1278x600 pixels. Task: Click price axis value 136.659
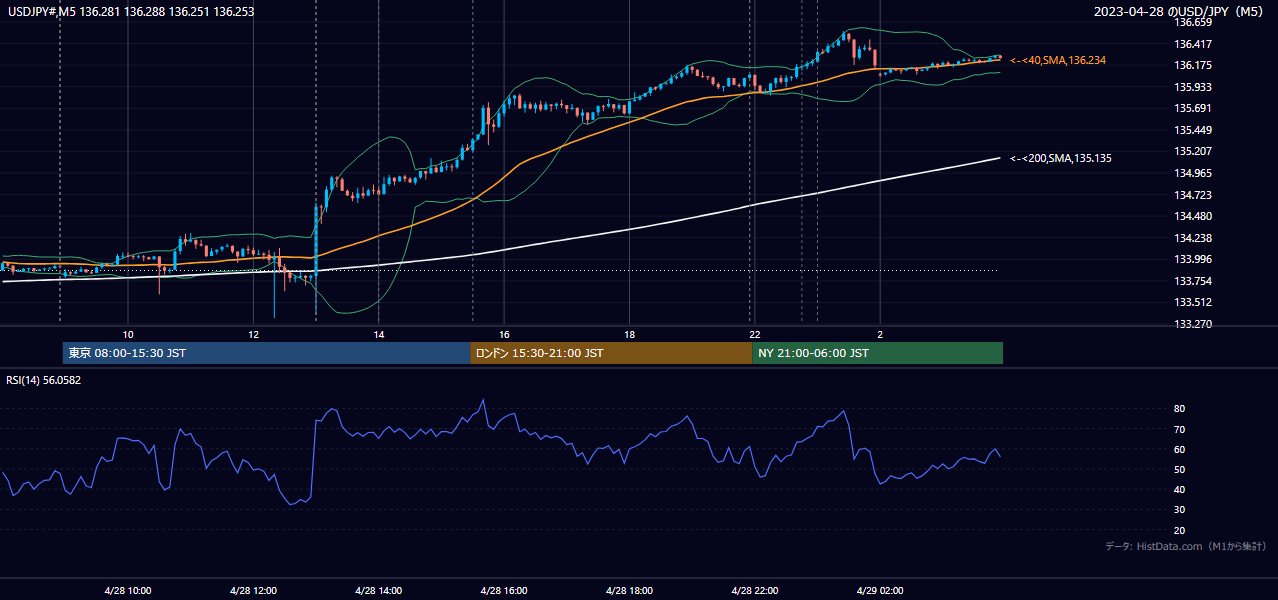click(x=1193, y=22)
